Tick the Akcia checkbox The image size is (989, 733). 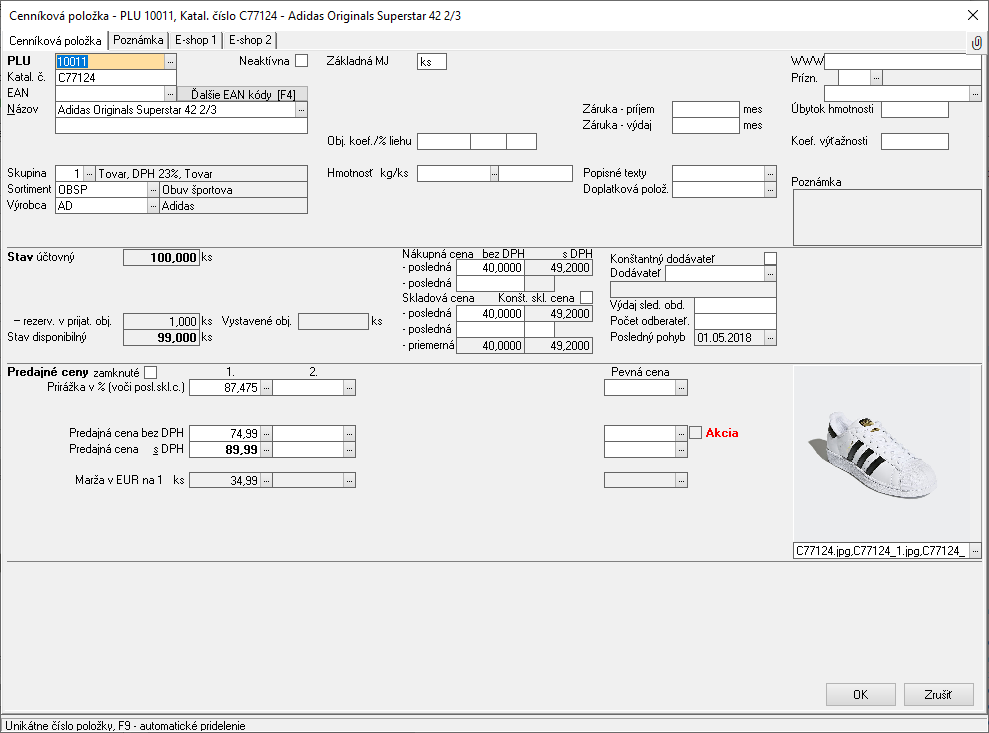click(x=696, y=433)
